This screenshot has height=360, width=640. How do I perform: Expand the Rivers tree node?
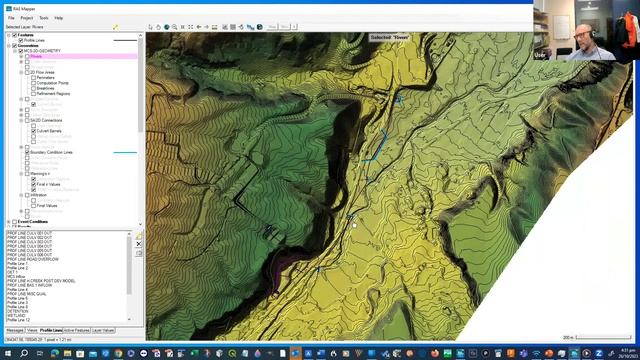21,56
